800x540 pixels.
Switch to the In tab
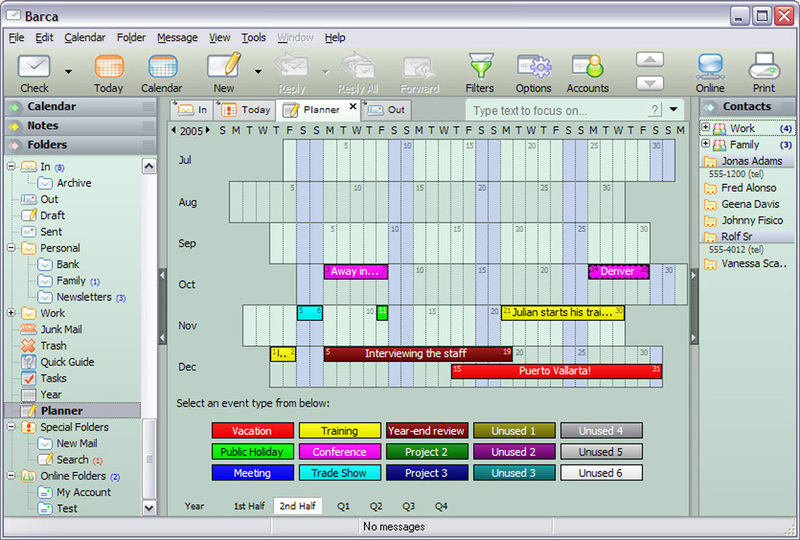pyautogui.click(x=192, y=110)
